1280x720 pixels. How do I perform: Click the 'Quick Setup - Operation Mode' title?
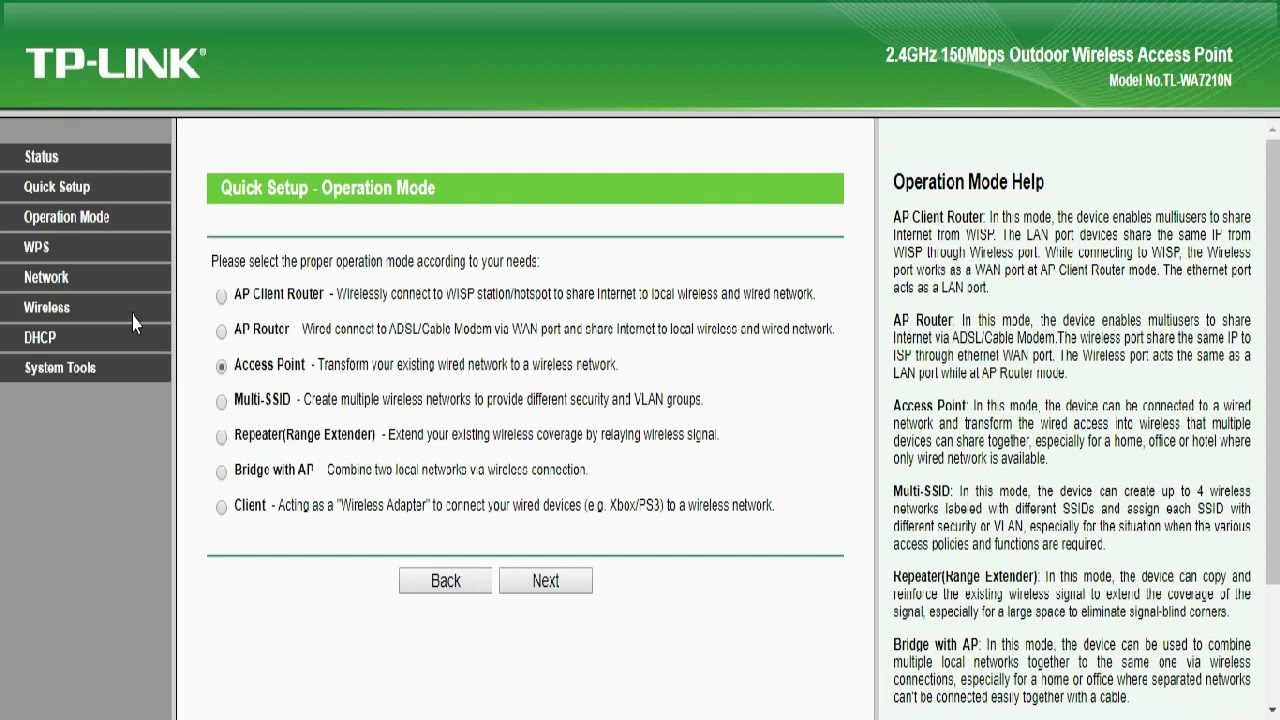(x=328, y=188)
